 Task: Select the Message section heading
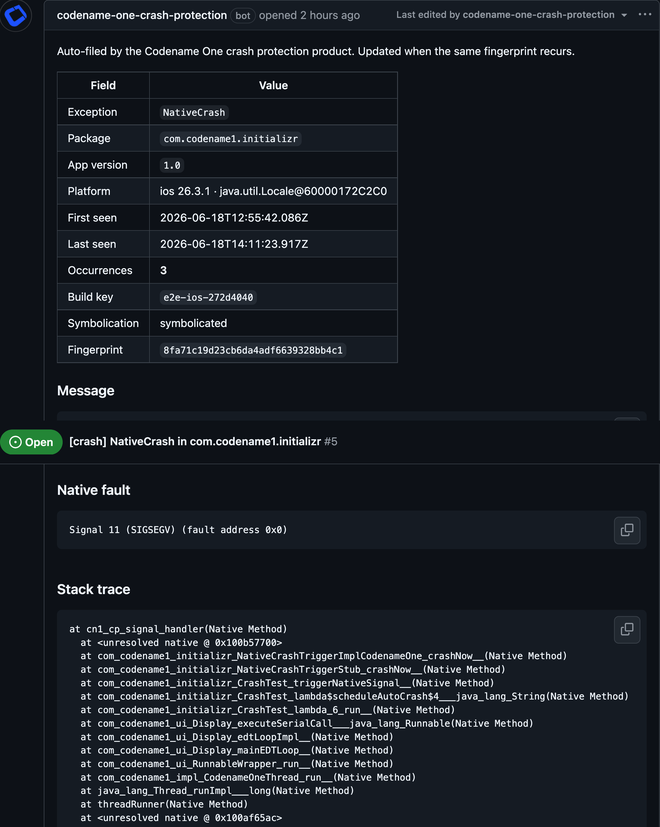pyautogui.click(x=85, y=391)
